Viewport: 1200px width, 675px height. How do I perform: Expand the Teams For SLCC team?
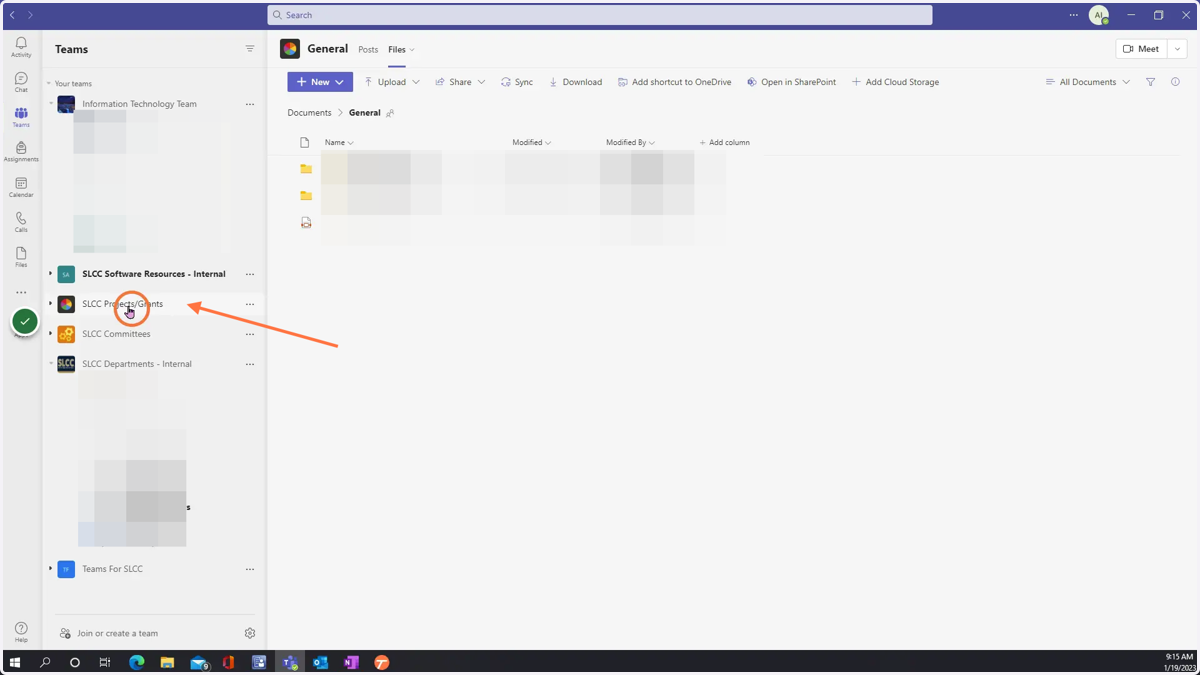tap(51, 568)
